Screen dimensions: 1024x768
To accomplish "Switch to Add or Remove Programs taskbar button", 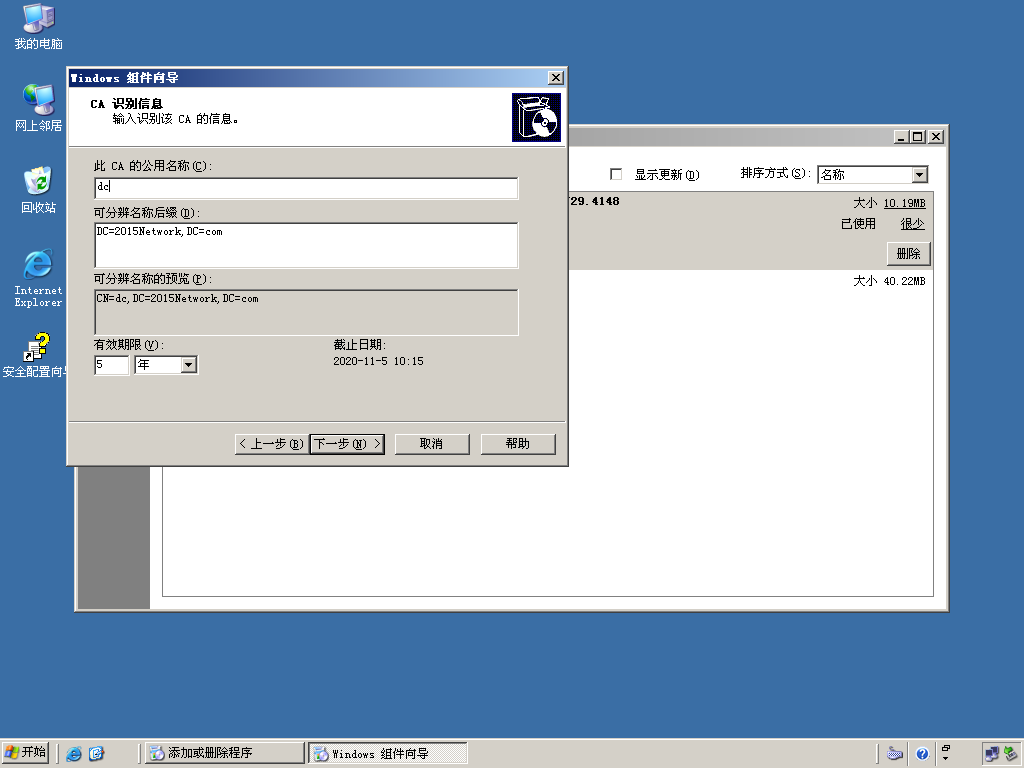I will 224,753.
